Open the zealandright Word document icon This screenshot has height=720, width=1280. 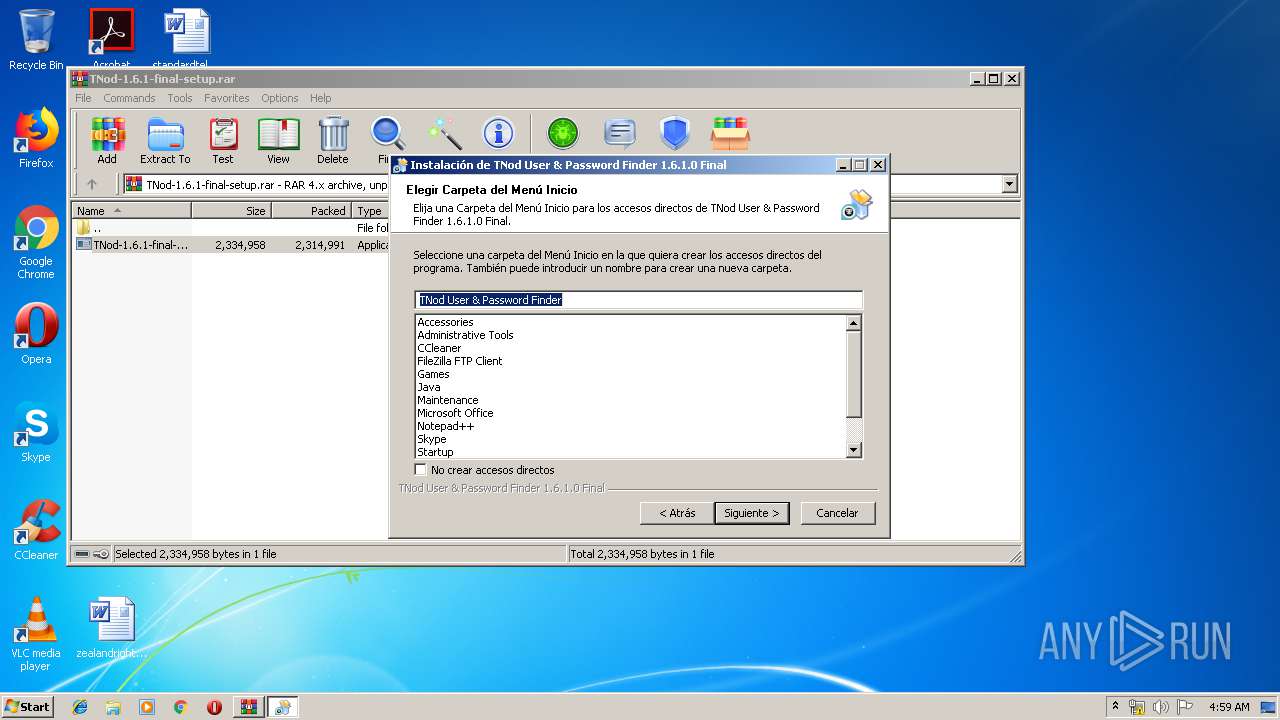click(x=111, y=628)
